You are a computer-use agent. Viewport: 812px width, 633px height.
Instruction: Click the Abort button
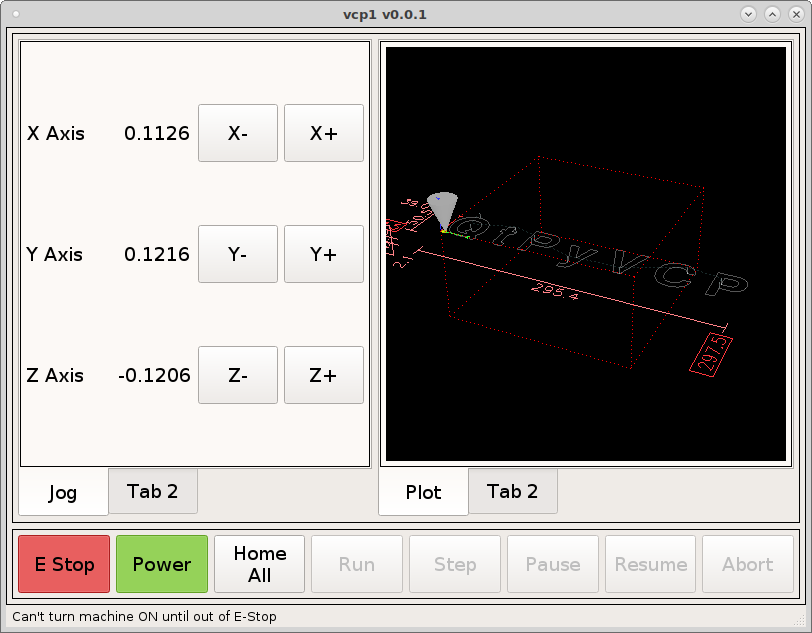click(x=748, y=564)
